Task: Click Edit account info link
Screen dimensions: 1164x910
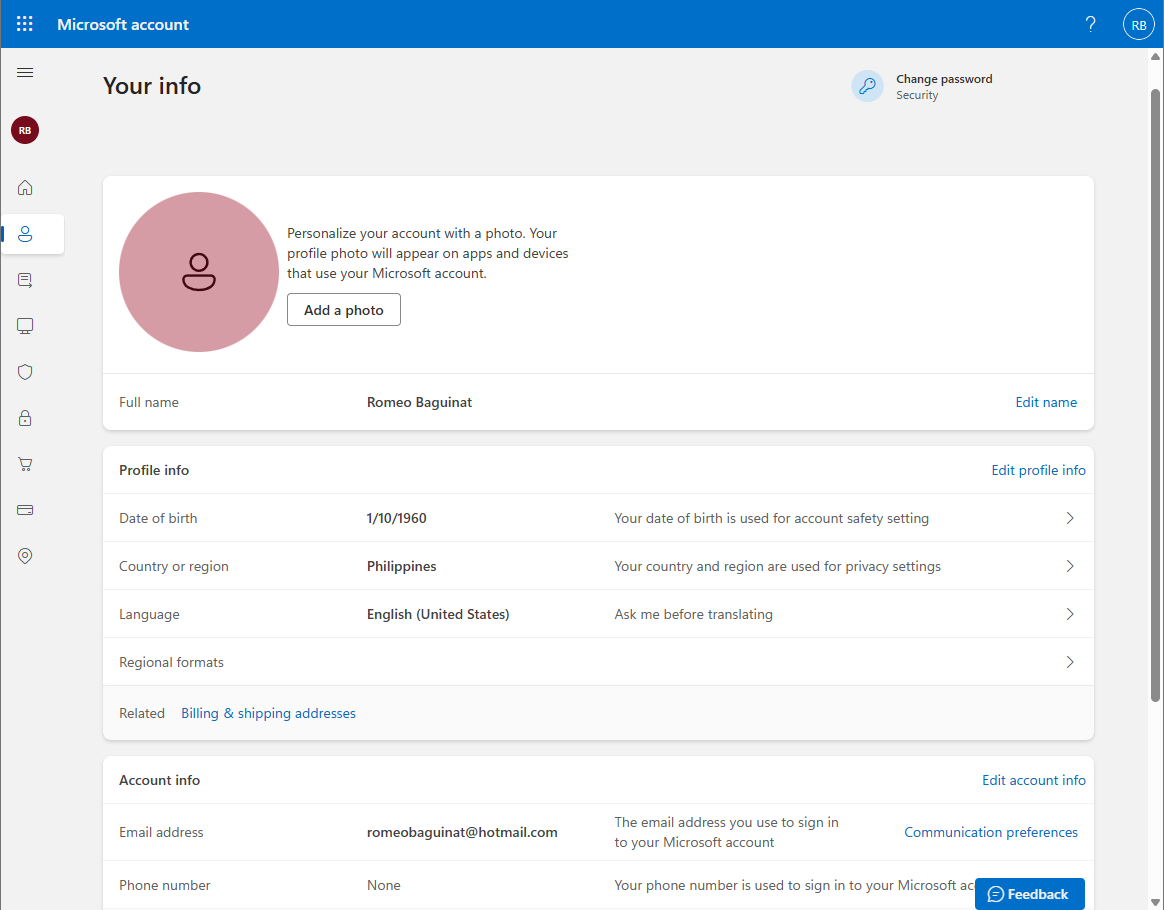Action: (1033, 780)
